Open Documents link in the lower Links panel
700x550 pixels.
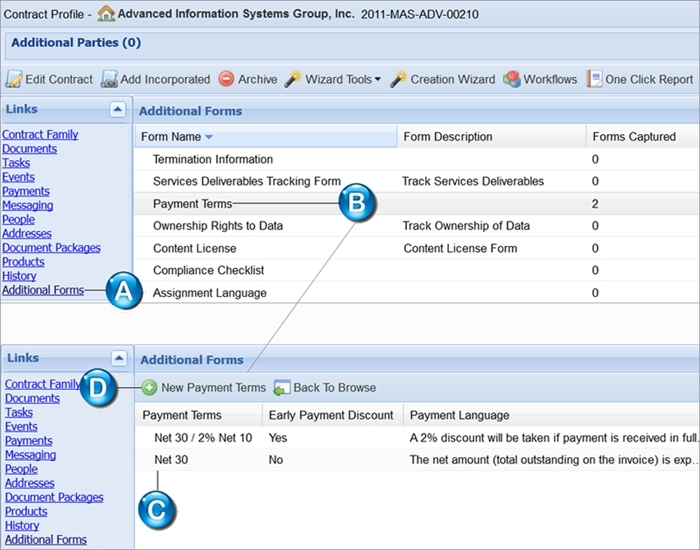point(32,398)
